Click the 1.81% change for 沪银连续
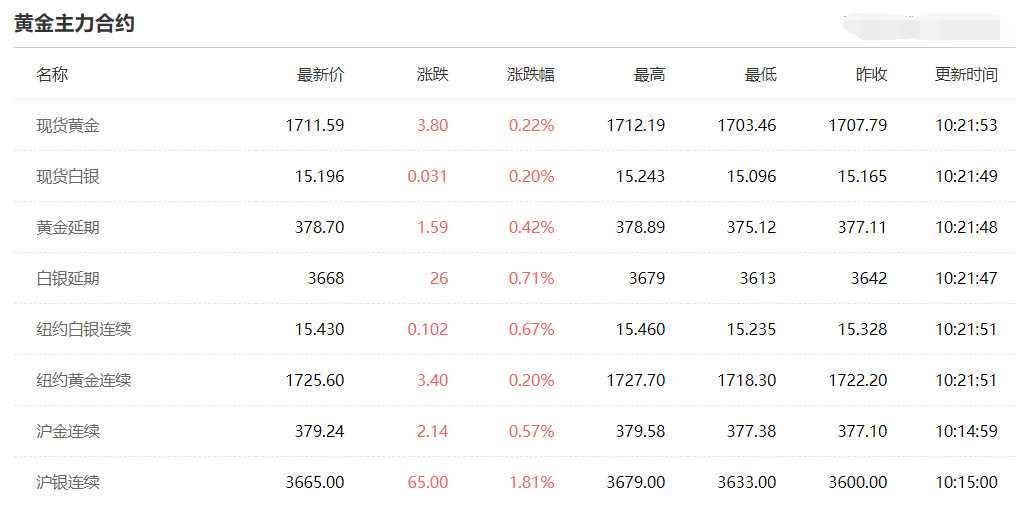The image size is (1016, 509). point(531,482)
